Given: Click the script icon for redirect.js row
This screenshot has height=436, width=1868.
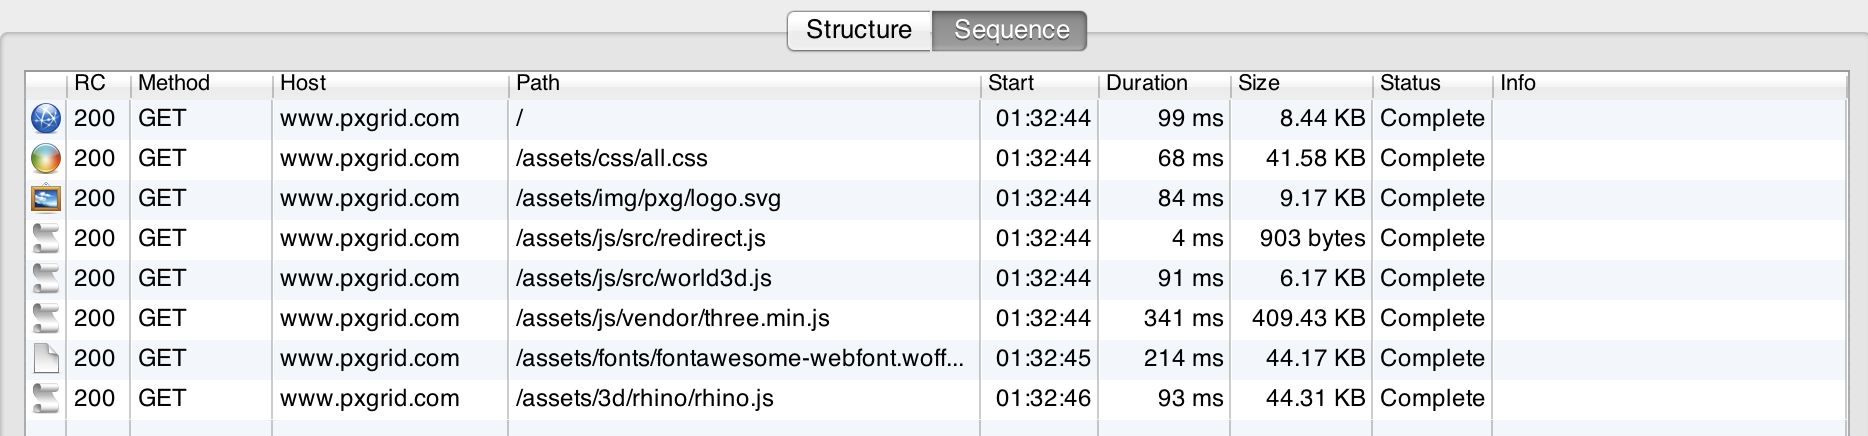Looking at the screenshot, I should 46,238.
